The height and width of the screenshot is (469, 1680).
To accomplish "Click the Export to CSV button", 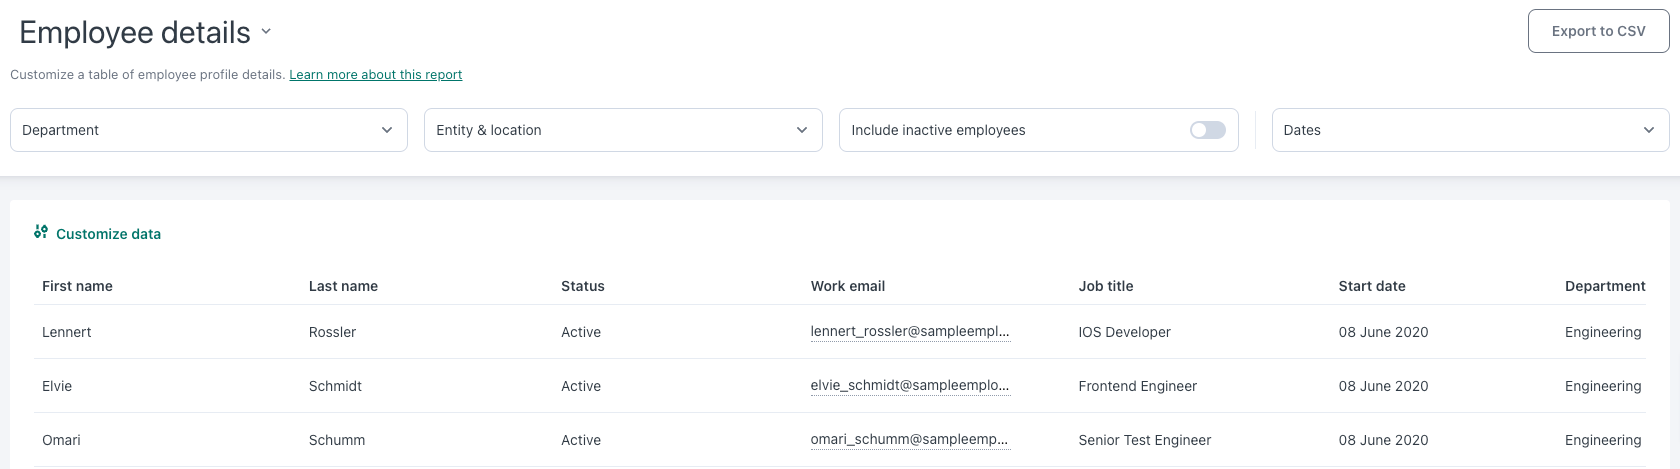I will click(1598, 31).
